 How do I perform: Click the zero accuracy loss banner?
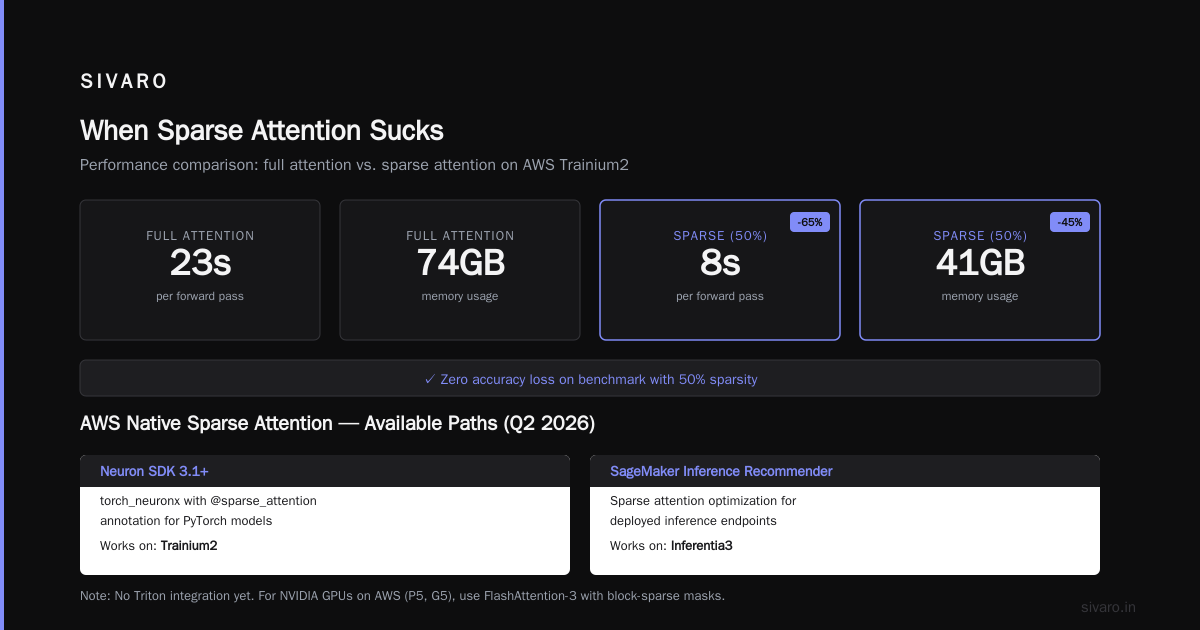[x=590, y=379]
